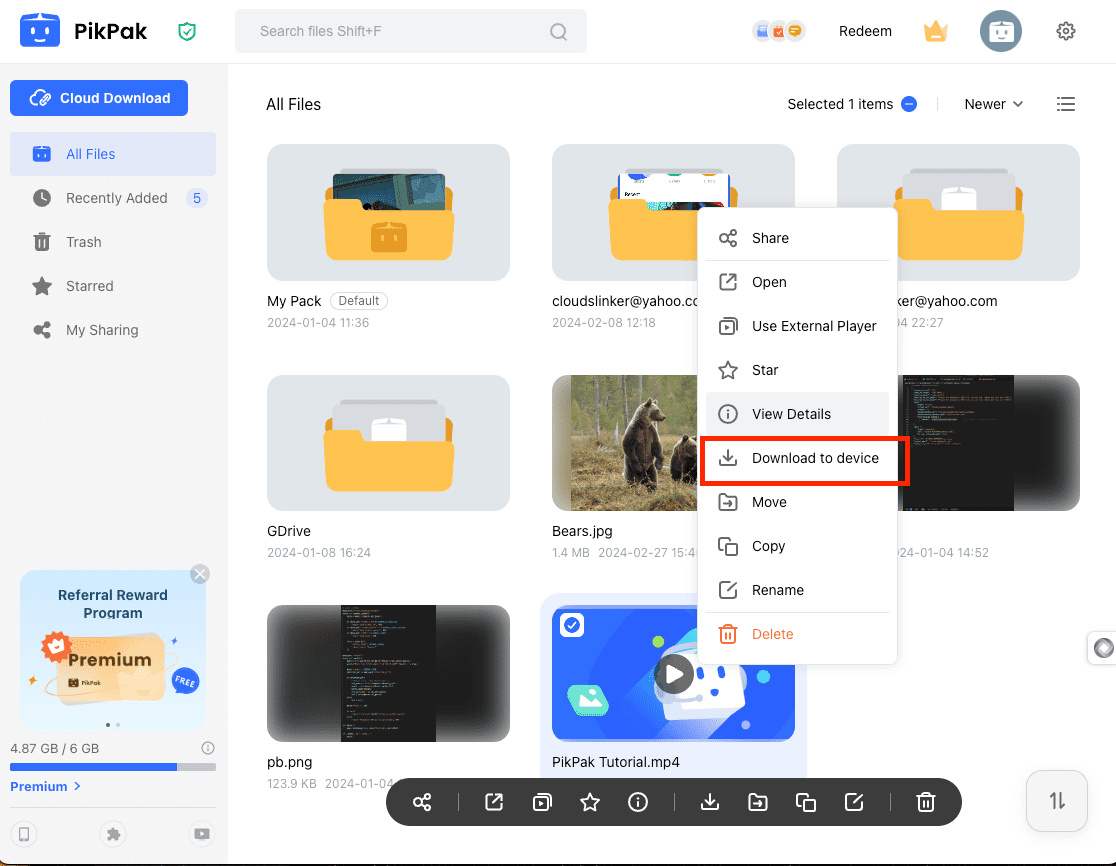
Task: Select Download to device menu entry
Action: [x=797, y=458]
